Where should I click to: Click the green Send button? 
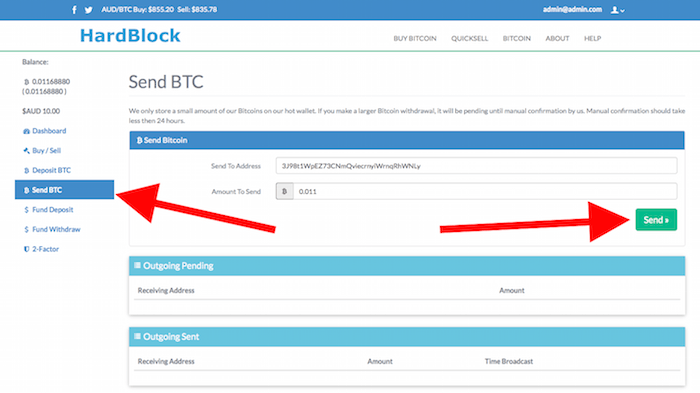(656, 220)
